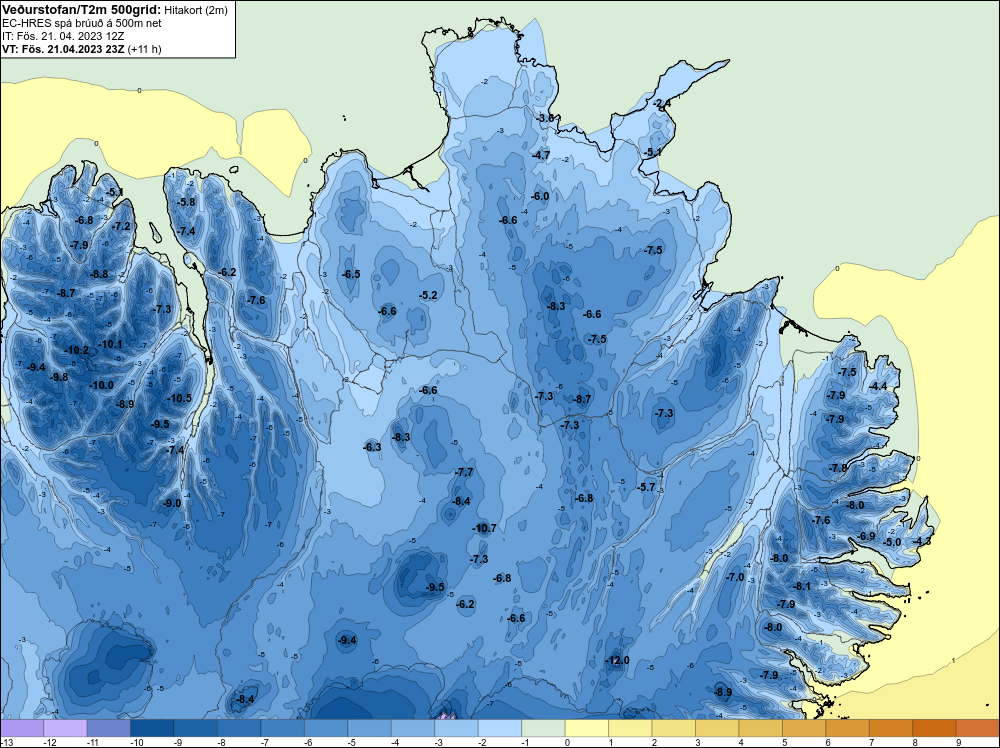Select the -10.0 temperature label
The image size is (1000, 748).
click(101, 385)
